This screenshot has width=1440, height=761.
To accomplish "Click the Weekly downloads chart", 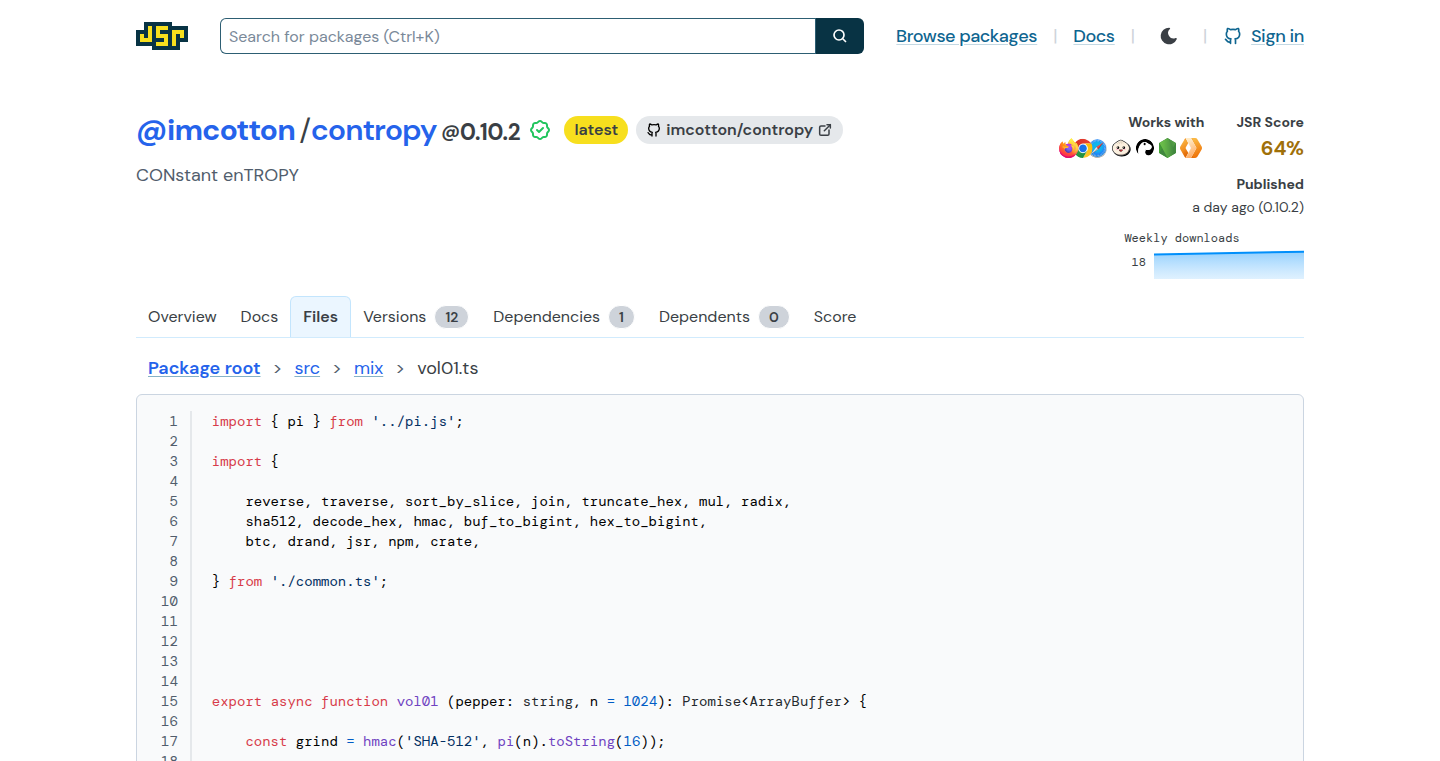I will (1229, 264).
